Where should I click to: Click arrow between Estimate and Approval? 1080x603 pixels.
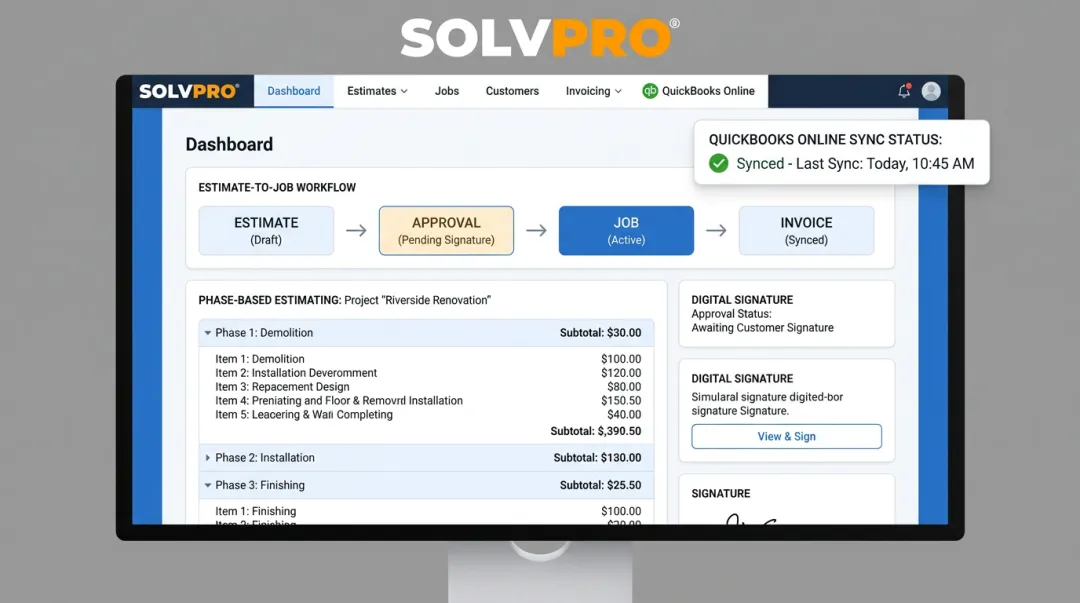point(356,230)
